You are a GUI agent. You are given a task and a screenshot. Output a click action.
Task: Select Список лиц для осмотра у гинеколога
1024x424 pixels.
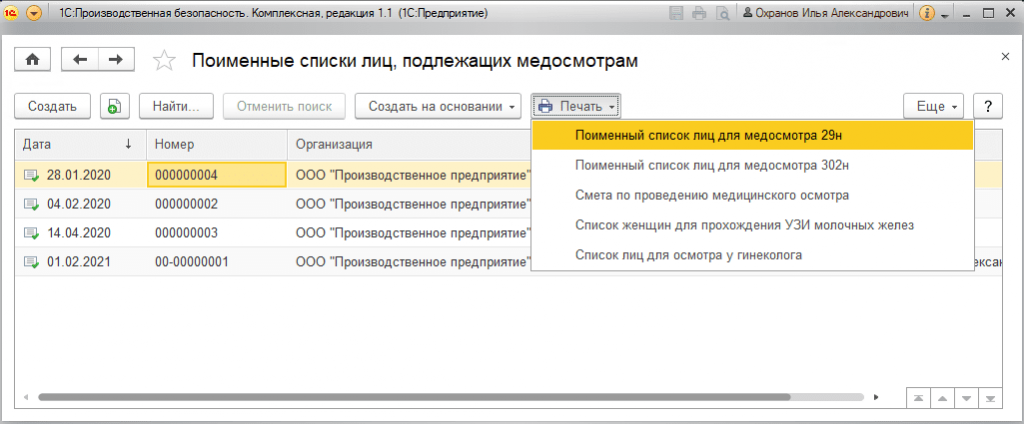coord(752,255)
